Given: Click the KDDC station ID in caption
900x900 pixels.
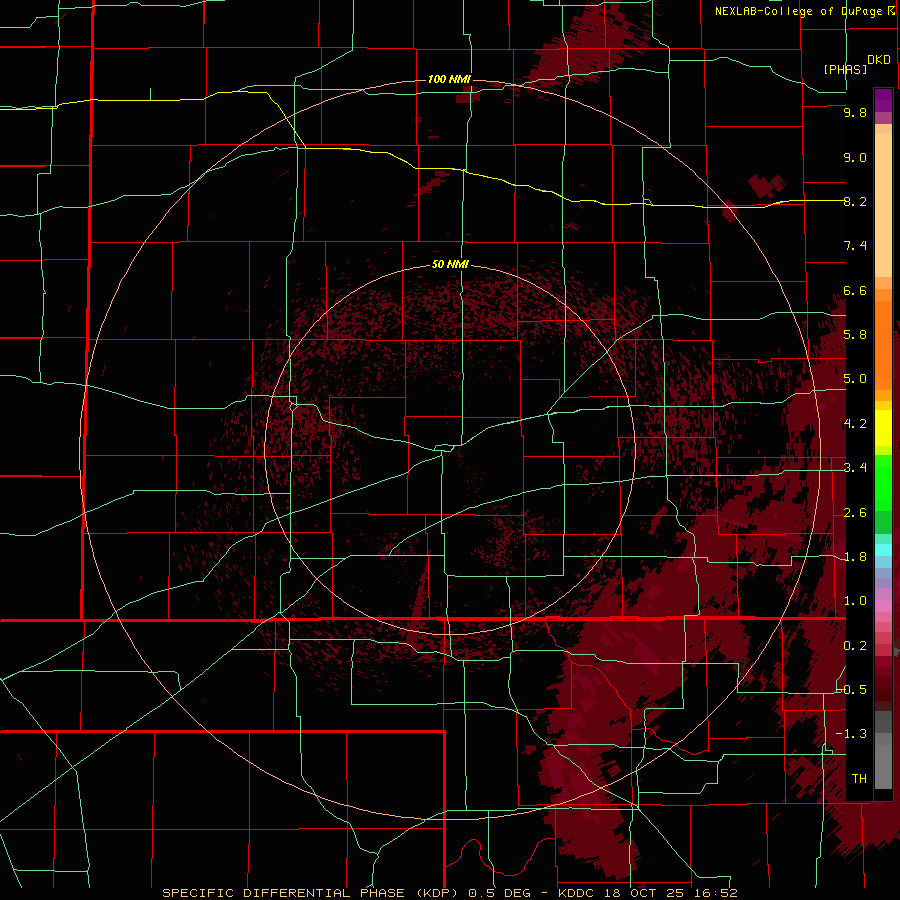Looking at the screenshot, I should tap(576, 893).
